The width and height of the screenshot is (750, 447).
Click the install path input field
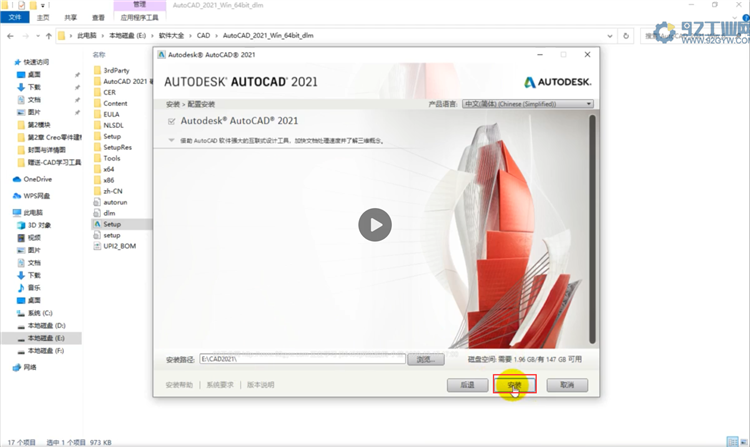(302, 359)
